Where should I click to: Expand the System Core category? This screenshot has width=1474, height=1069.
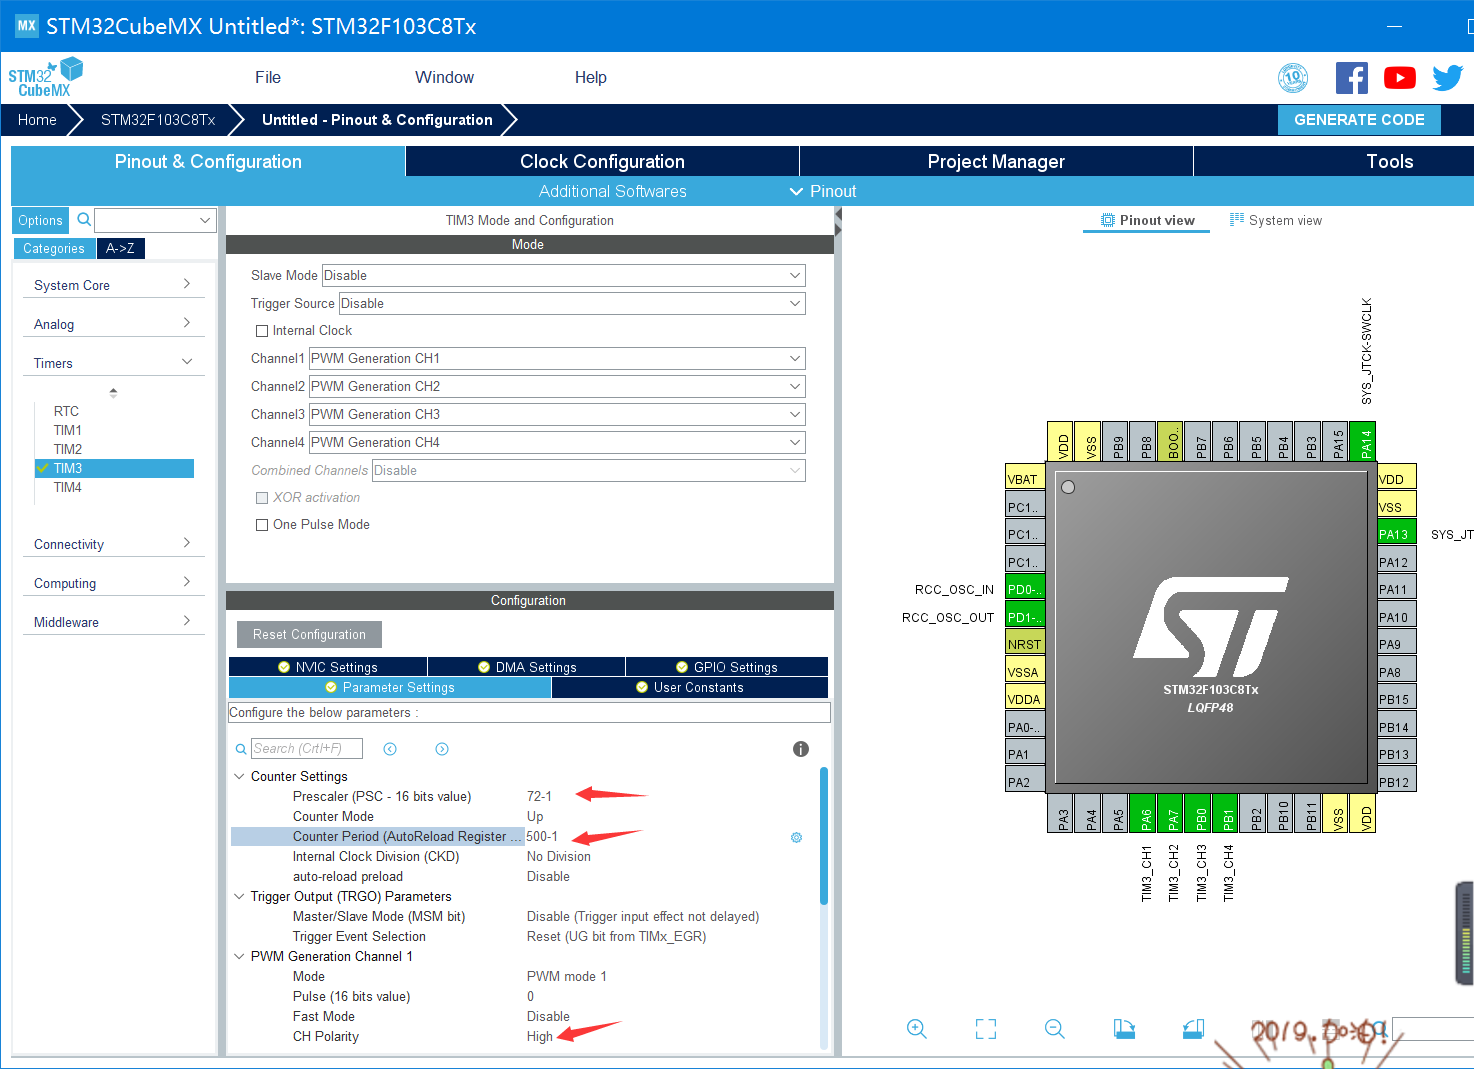click(112, 285)
